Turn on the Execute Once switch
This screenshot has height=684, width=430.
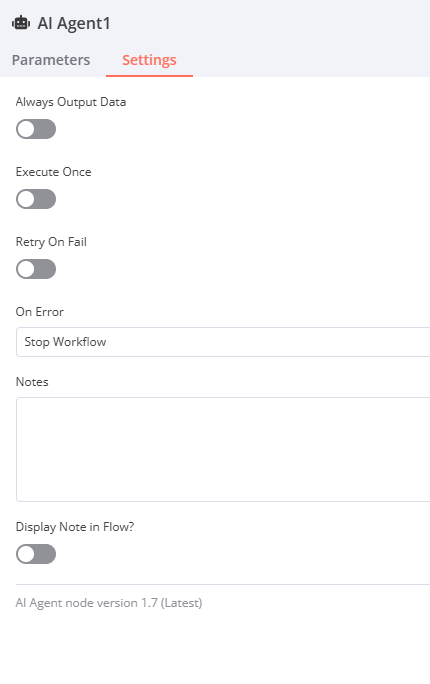(x=36, y=199)
